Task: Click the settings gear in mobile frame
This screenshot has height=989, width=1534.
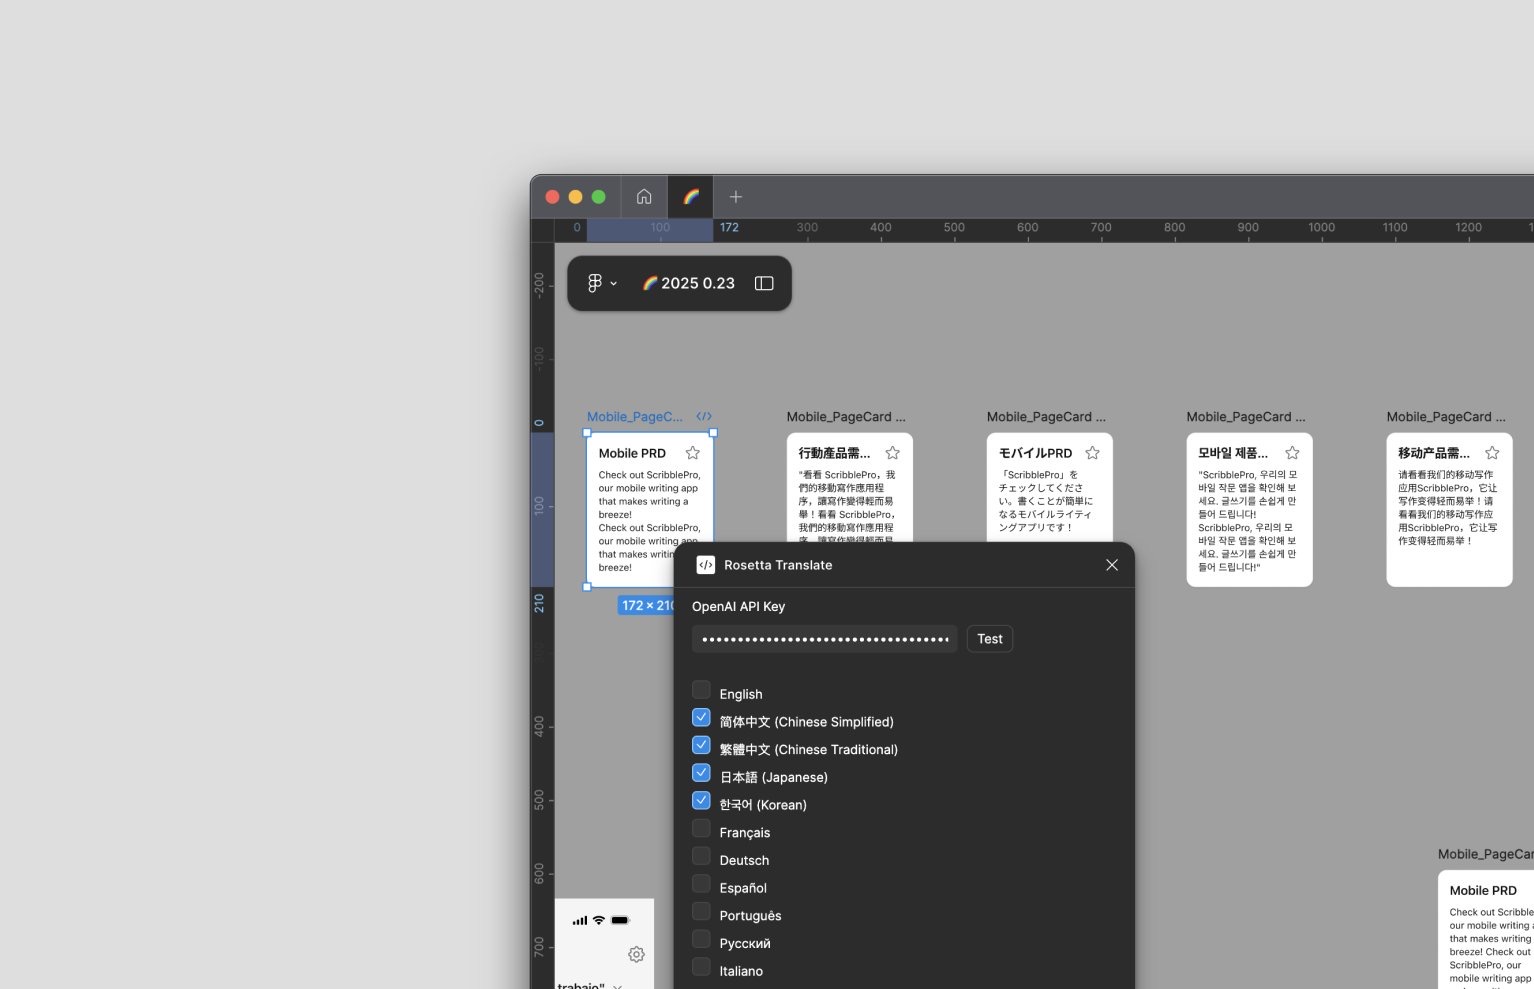Action: [x=636, y=955]
